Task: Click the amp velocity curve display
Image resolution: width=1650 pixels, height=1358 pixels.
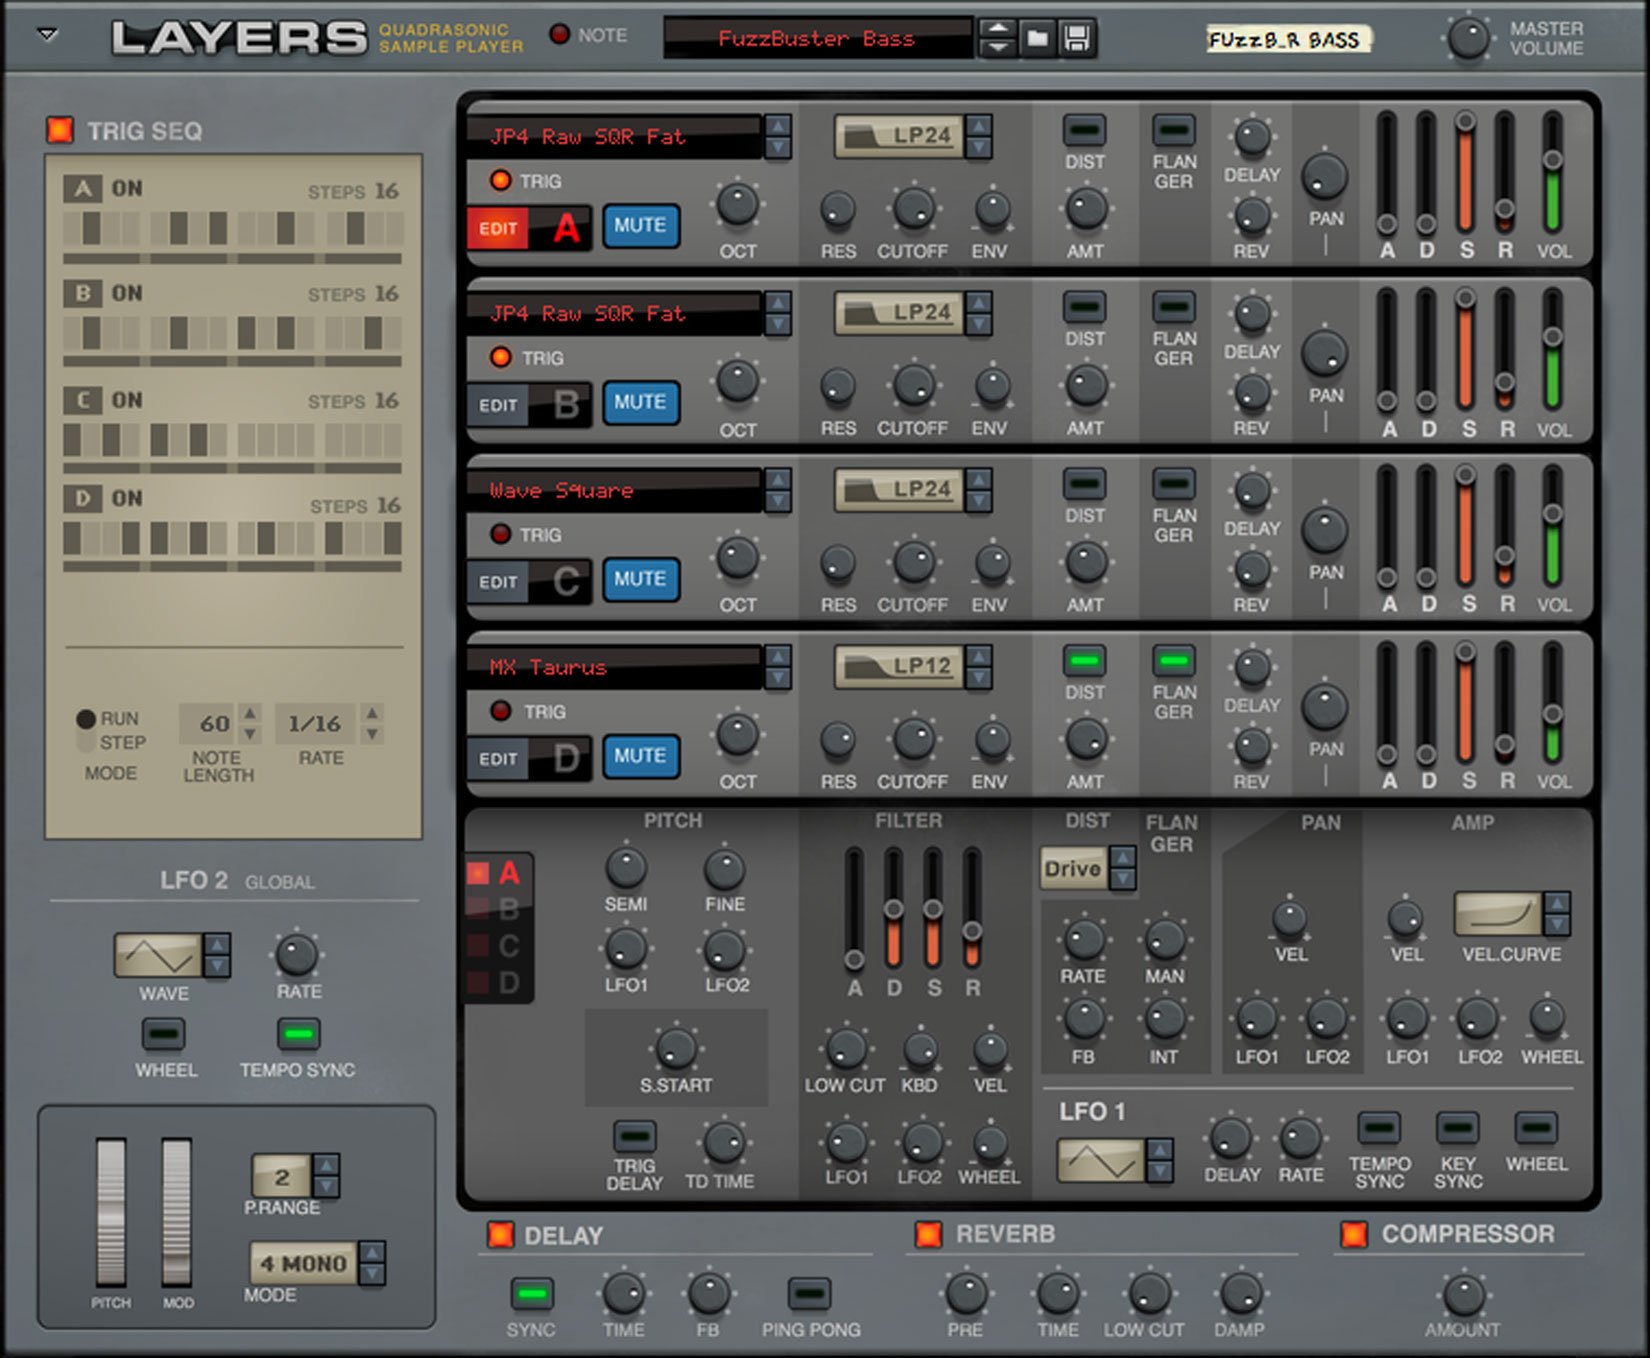Action: pos(1498,914)
